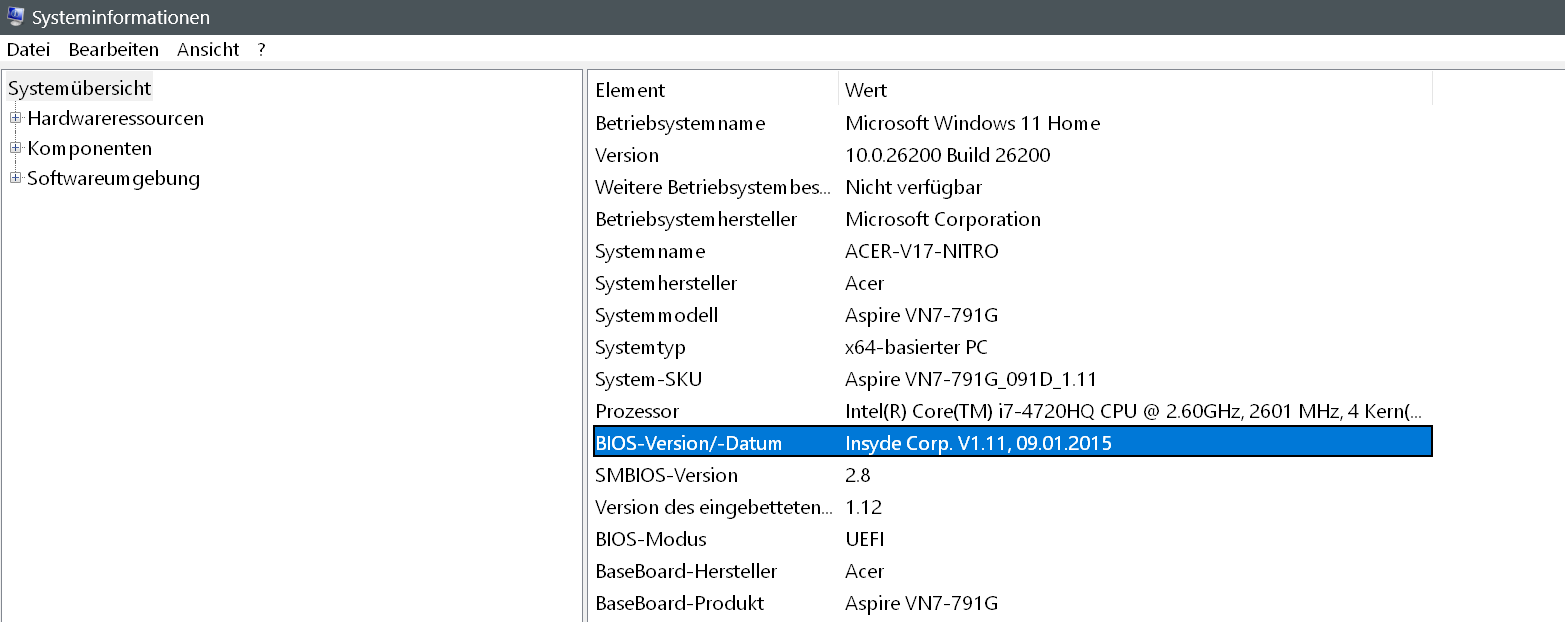This screenshot has height=622, width=1565.
Task: Expand the Softwareumgebung node
Action: pos(15,178)
